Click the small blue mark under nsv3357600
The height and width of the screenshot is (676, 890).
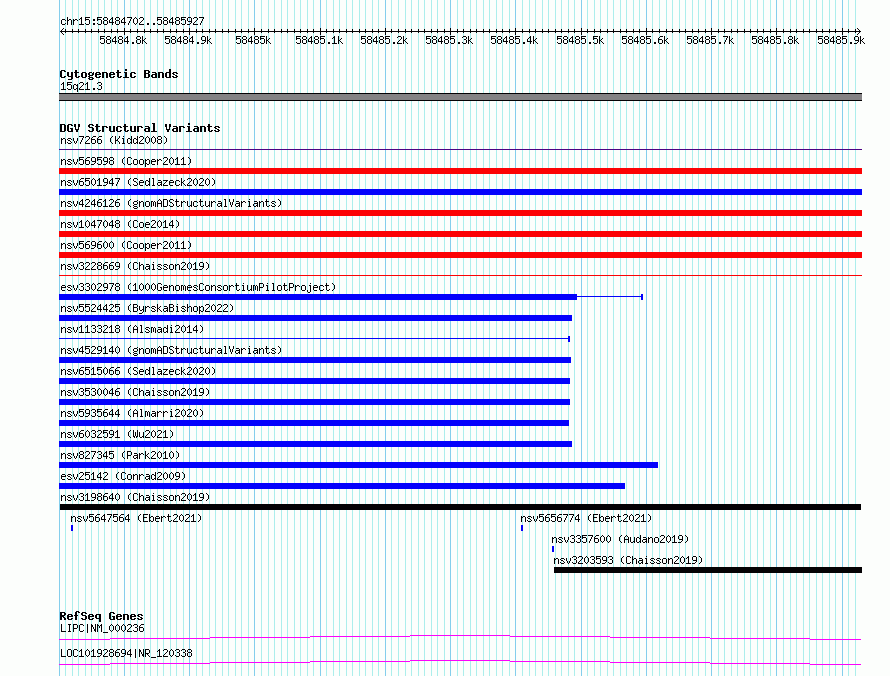click(x=553, y=549)
